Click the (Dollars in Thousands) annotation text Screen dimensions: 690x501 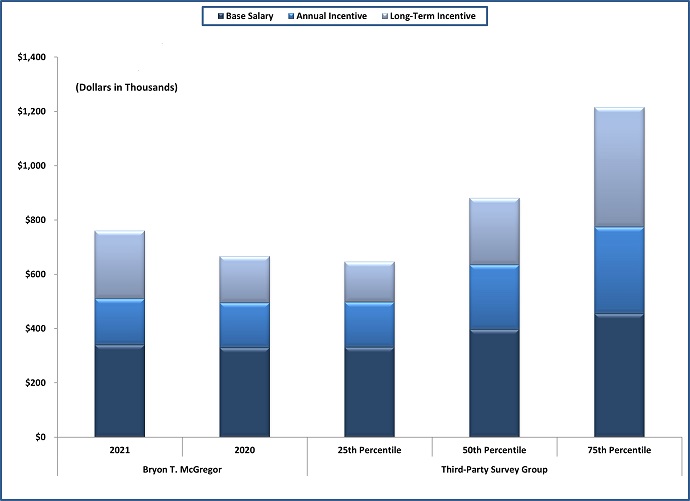click(x=126, y=88)
